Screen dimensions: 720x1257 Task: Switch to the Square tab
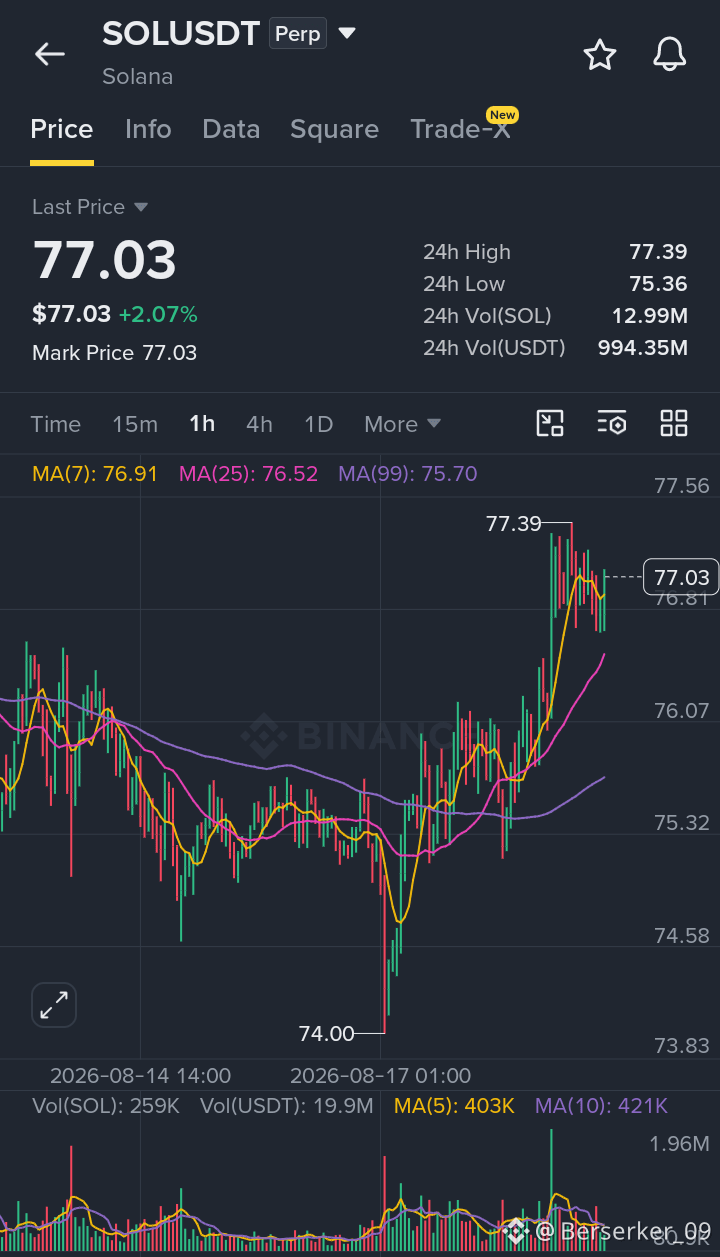[x=334, y=129]
